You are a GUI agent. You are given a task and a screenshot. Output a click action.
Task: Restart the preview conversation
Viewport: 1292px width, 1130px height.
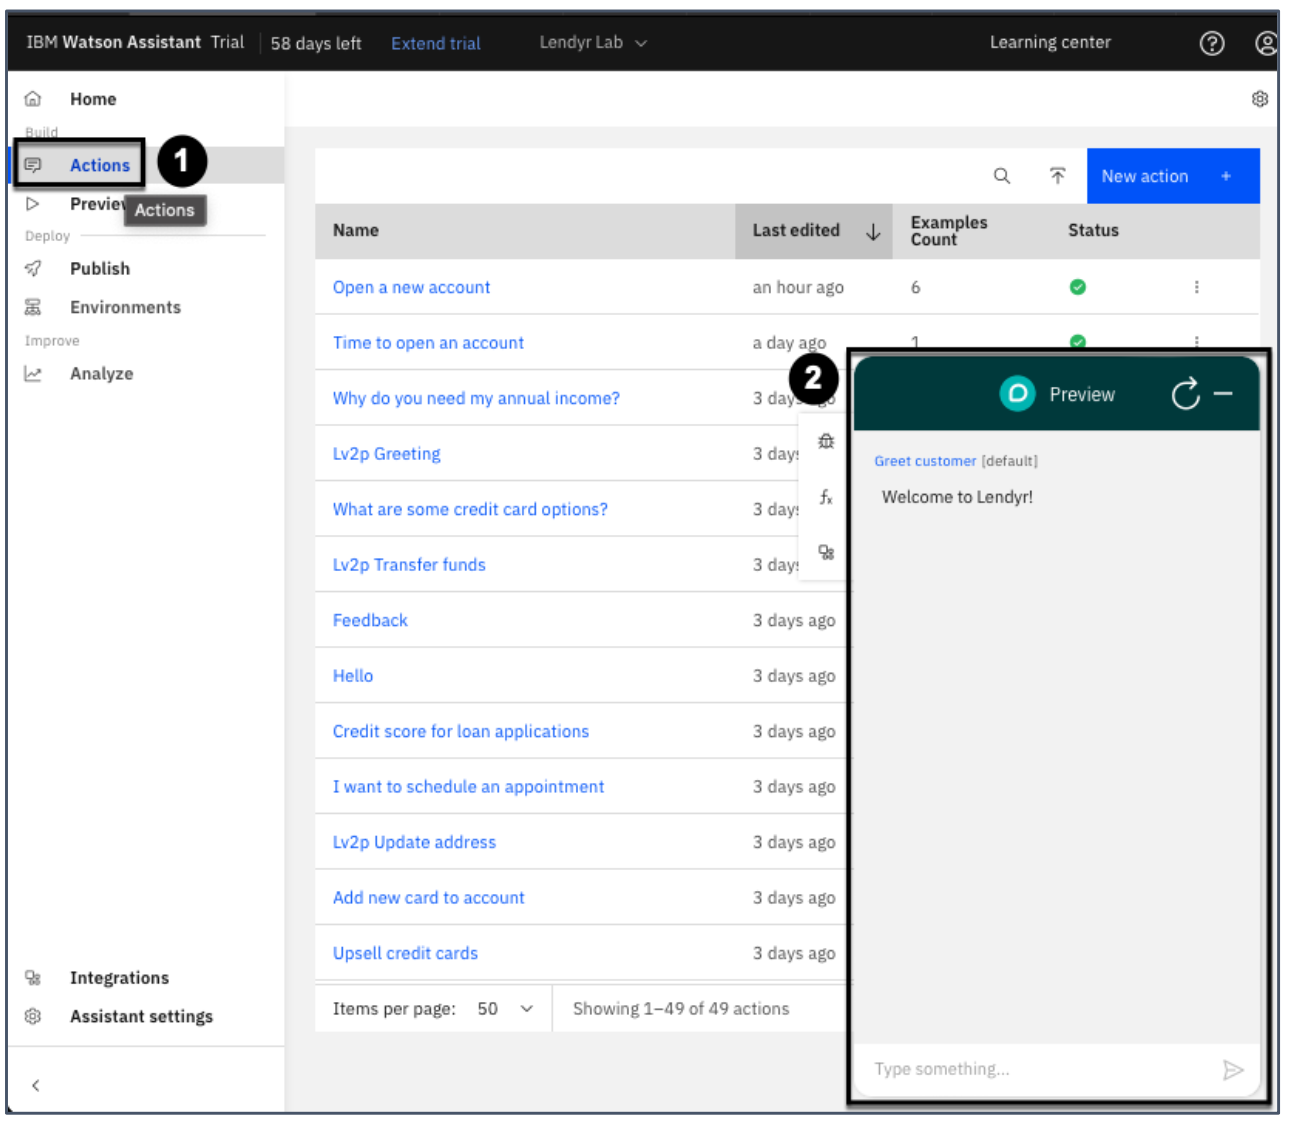point(1185,394)
